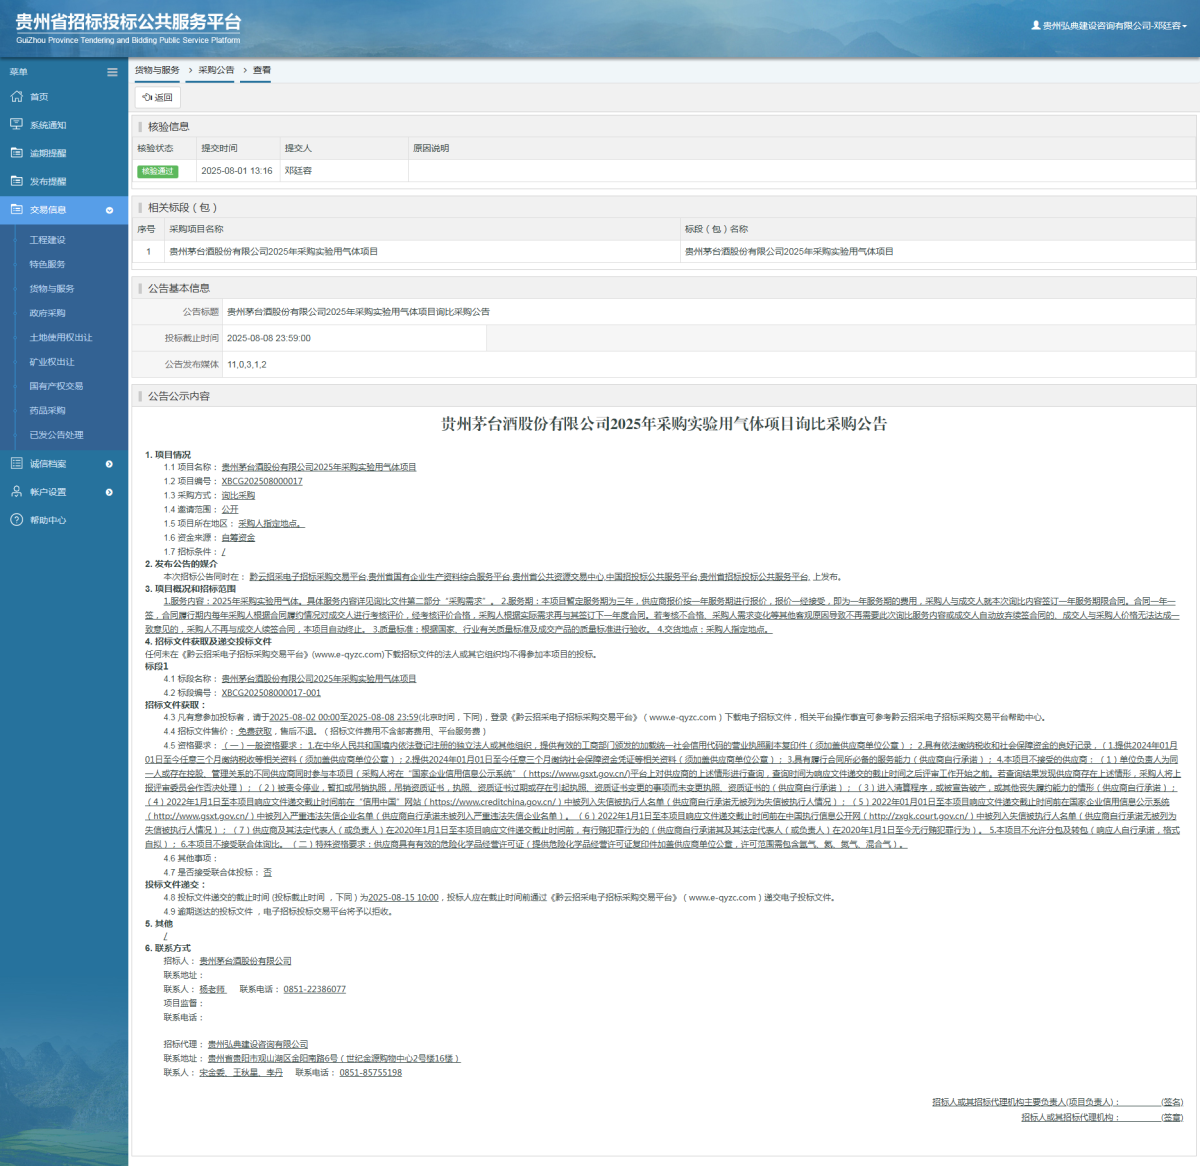This screenshot has width=1200, height=1166.
Task: Collapse the sidebar with the hamburger icon
Action: point(112,72)
